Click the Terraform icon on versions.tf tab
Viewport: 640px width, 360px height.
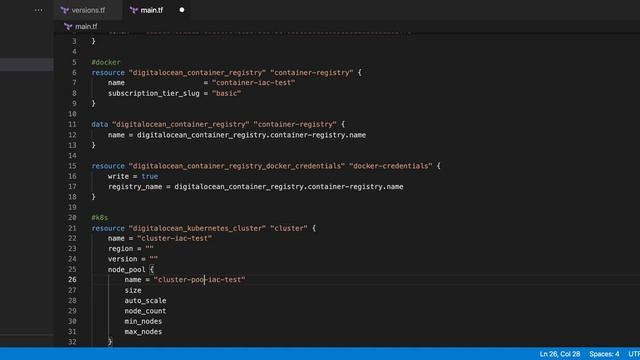64,10
